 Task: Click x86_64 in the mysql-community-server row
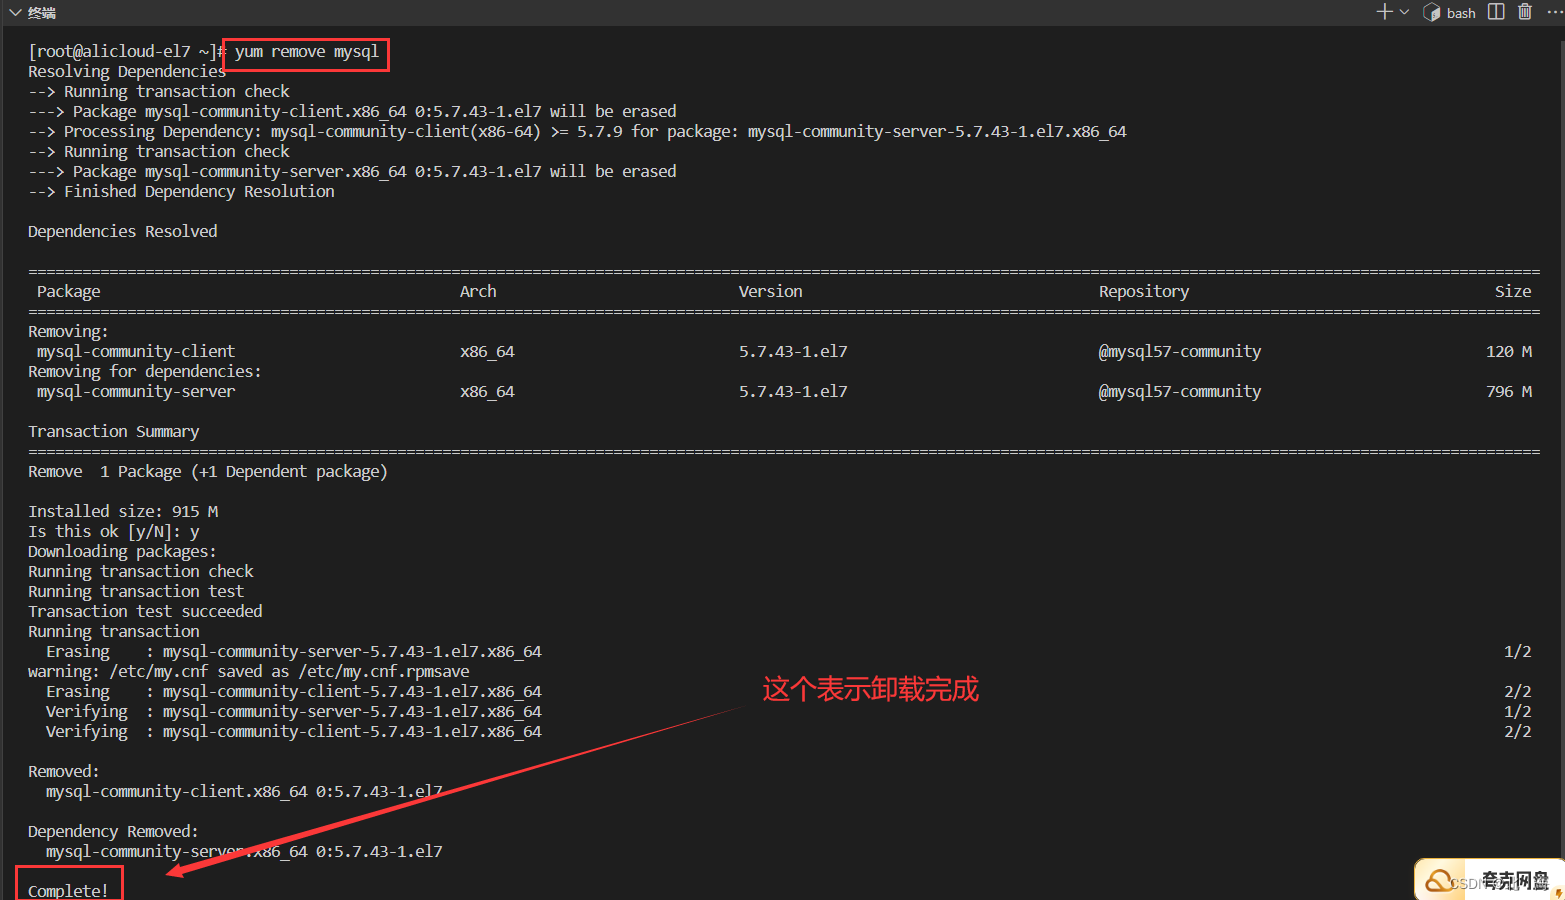(487, 392)
